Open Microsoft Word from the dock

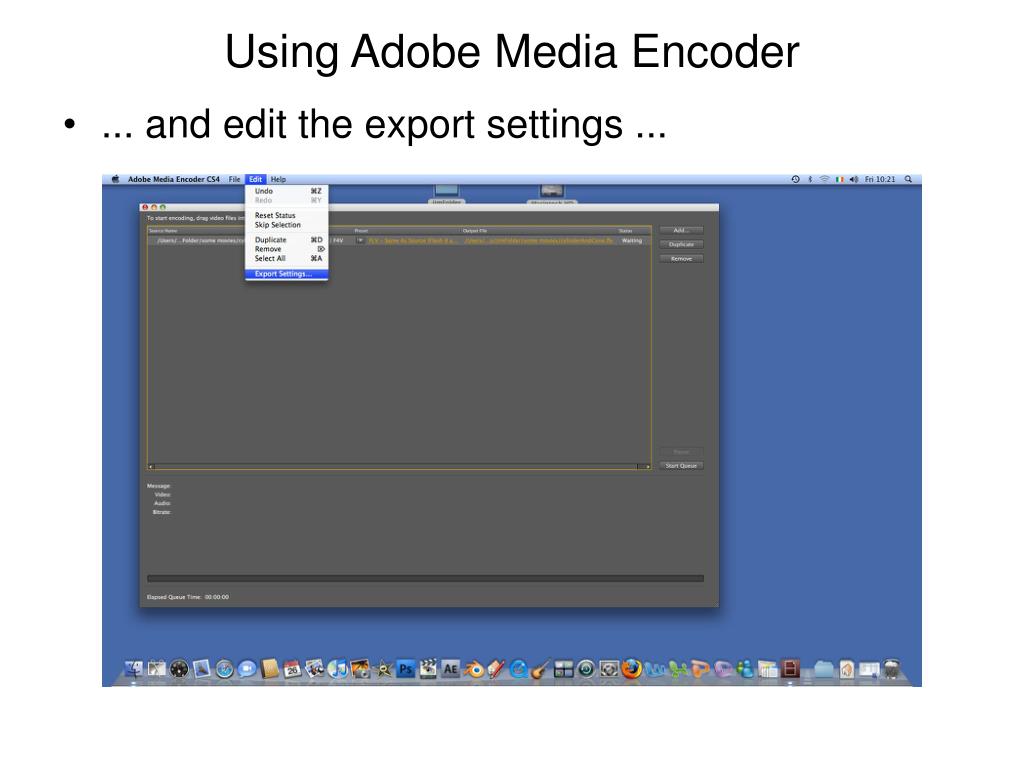(655, 669)
